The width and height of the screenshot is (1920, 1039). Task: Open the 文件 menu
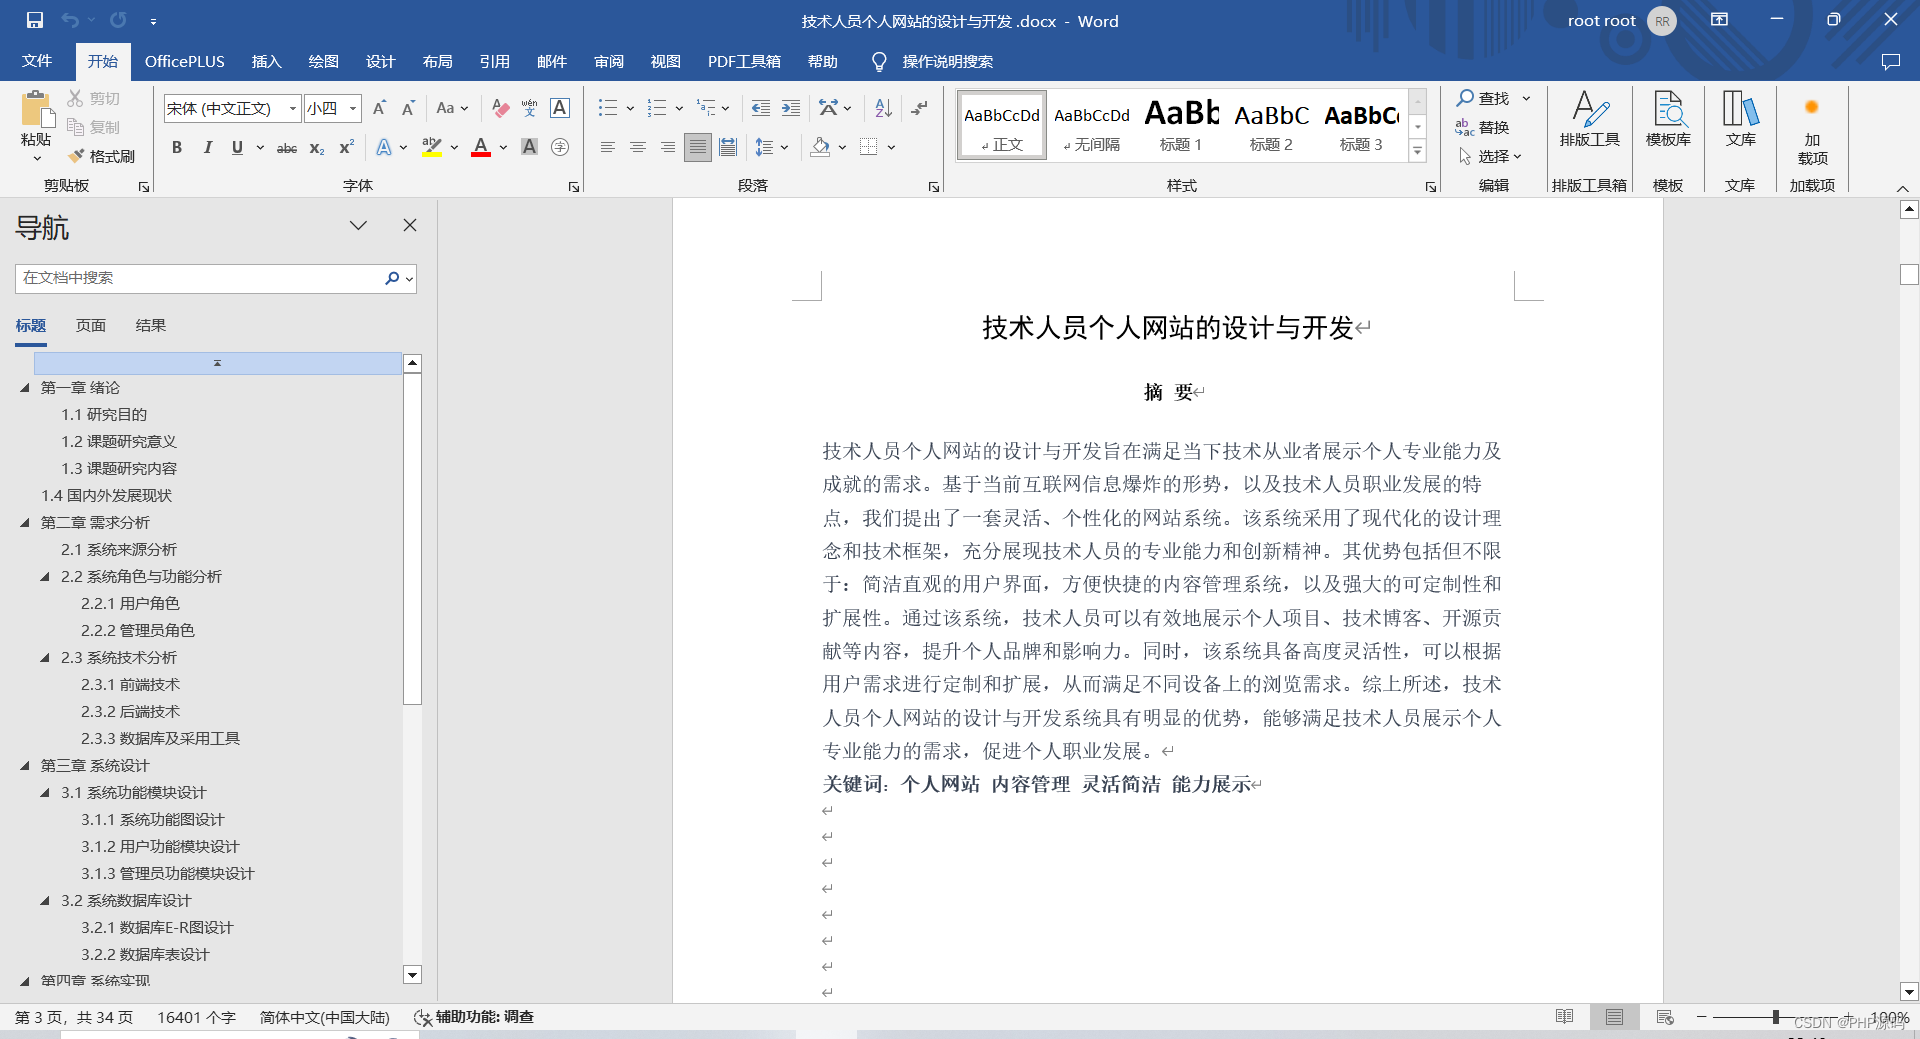click(x=37, y=61)
